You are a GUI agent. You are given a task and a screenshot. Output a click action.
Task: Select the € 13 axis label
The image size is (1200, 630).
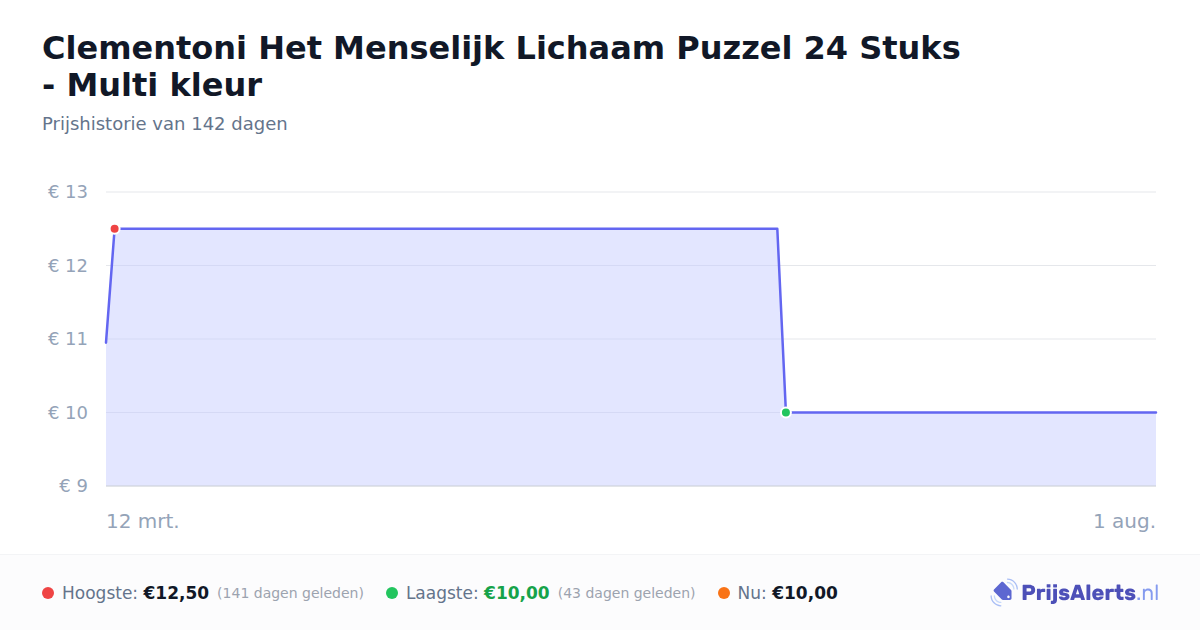[x=68, y=192]
